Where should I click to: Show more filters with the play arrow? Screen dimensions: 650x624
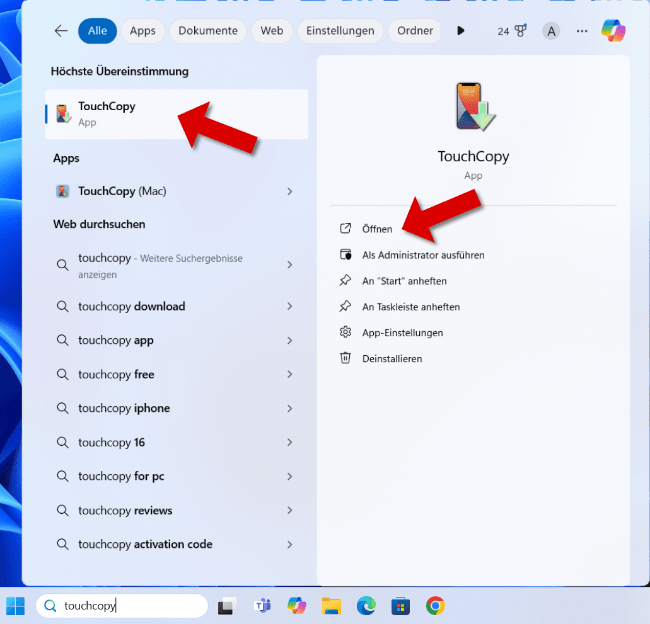tap(461, 31)
